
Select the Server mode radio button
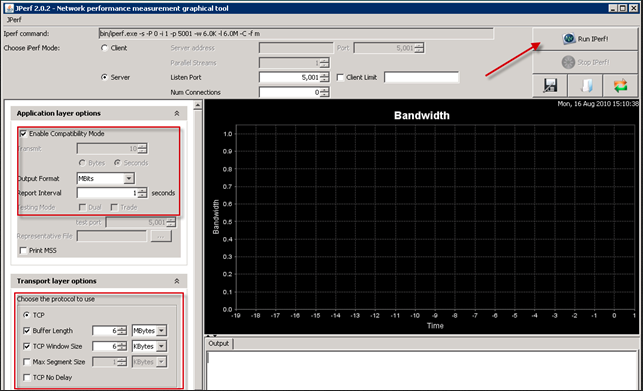104,77
